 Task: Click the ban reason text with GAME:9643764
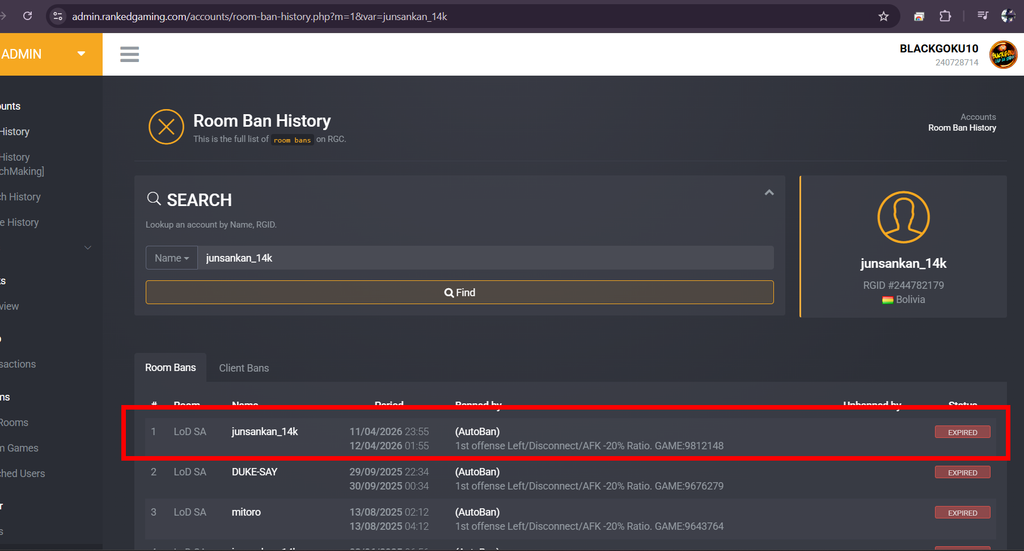point(589,527)
